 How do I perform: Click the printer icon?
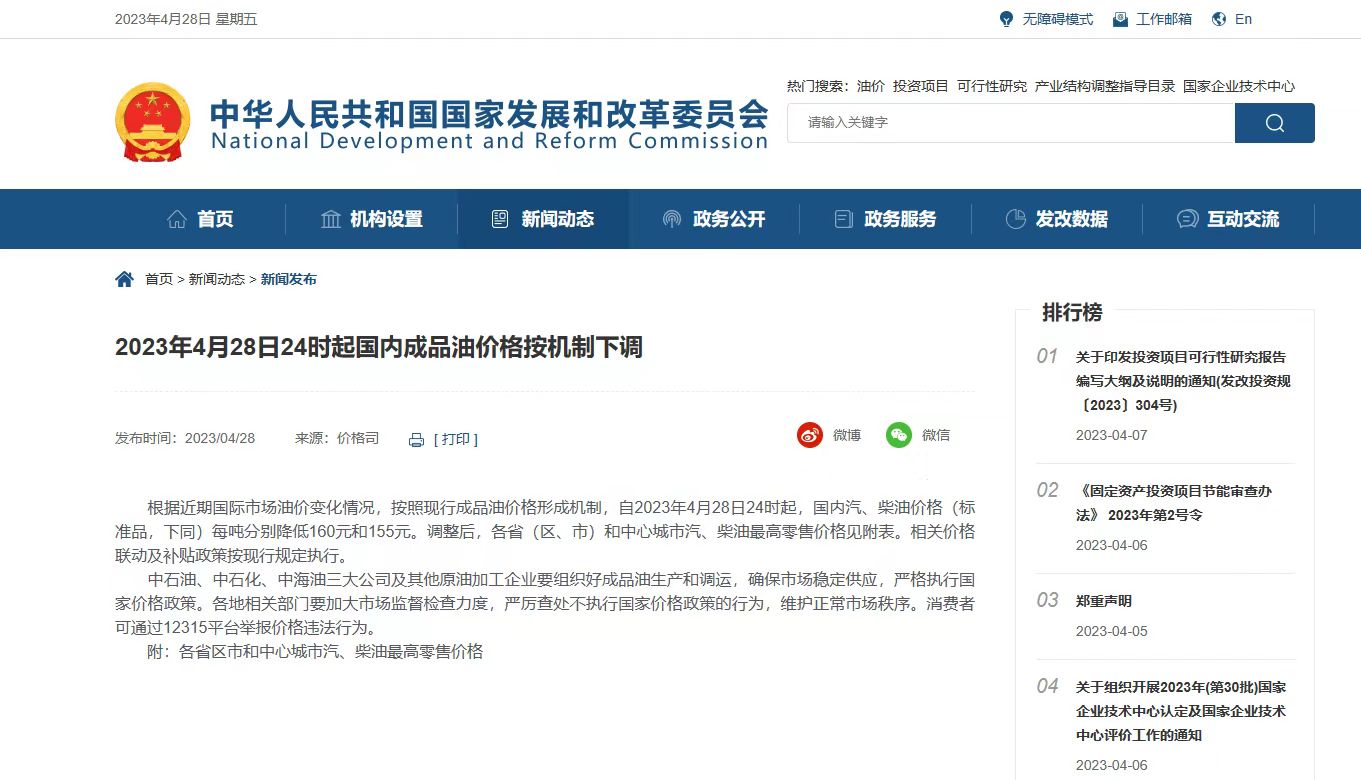[x=417, y=440]
